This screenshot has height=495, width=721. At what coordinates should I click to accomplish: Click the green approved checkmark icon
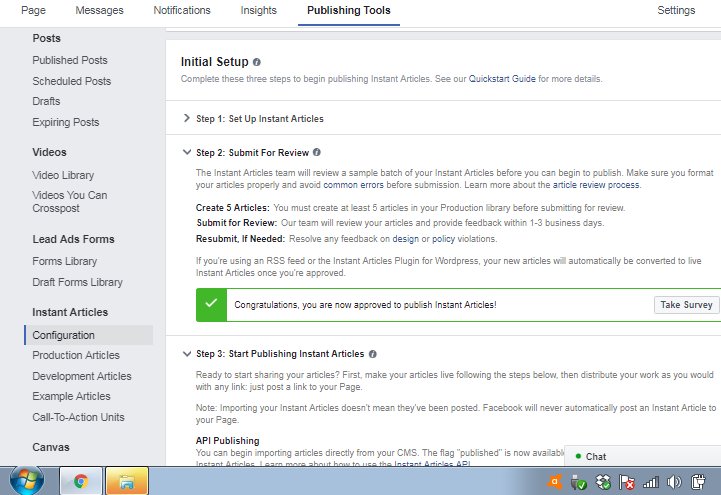[x=211, y=304]
